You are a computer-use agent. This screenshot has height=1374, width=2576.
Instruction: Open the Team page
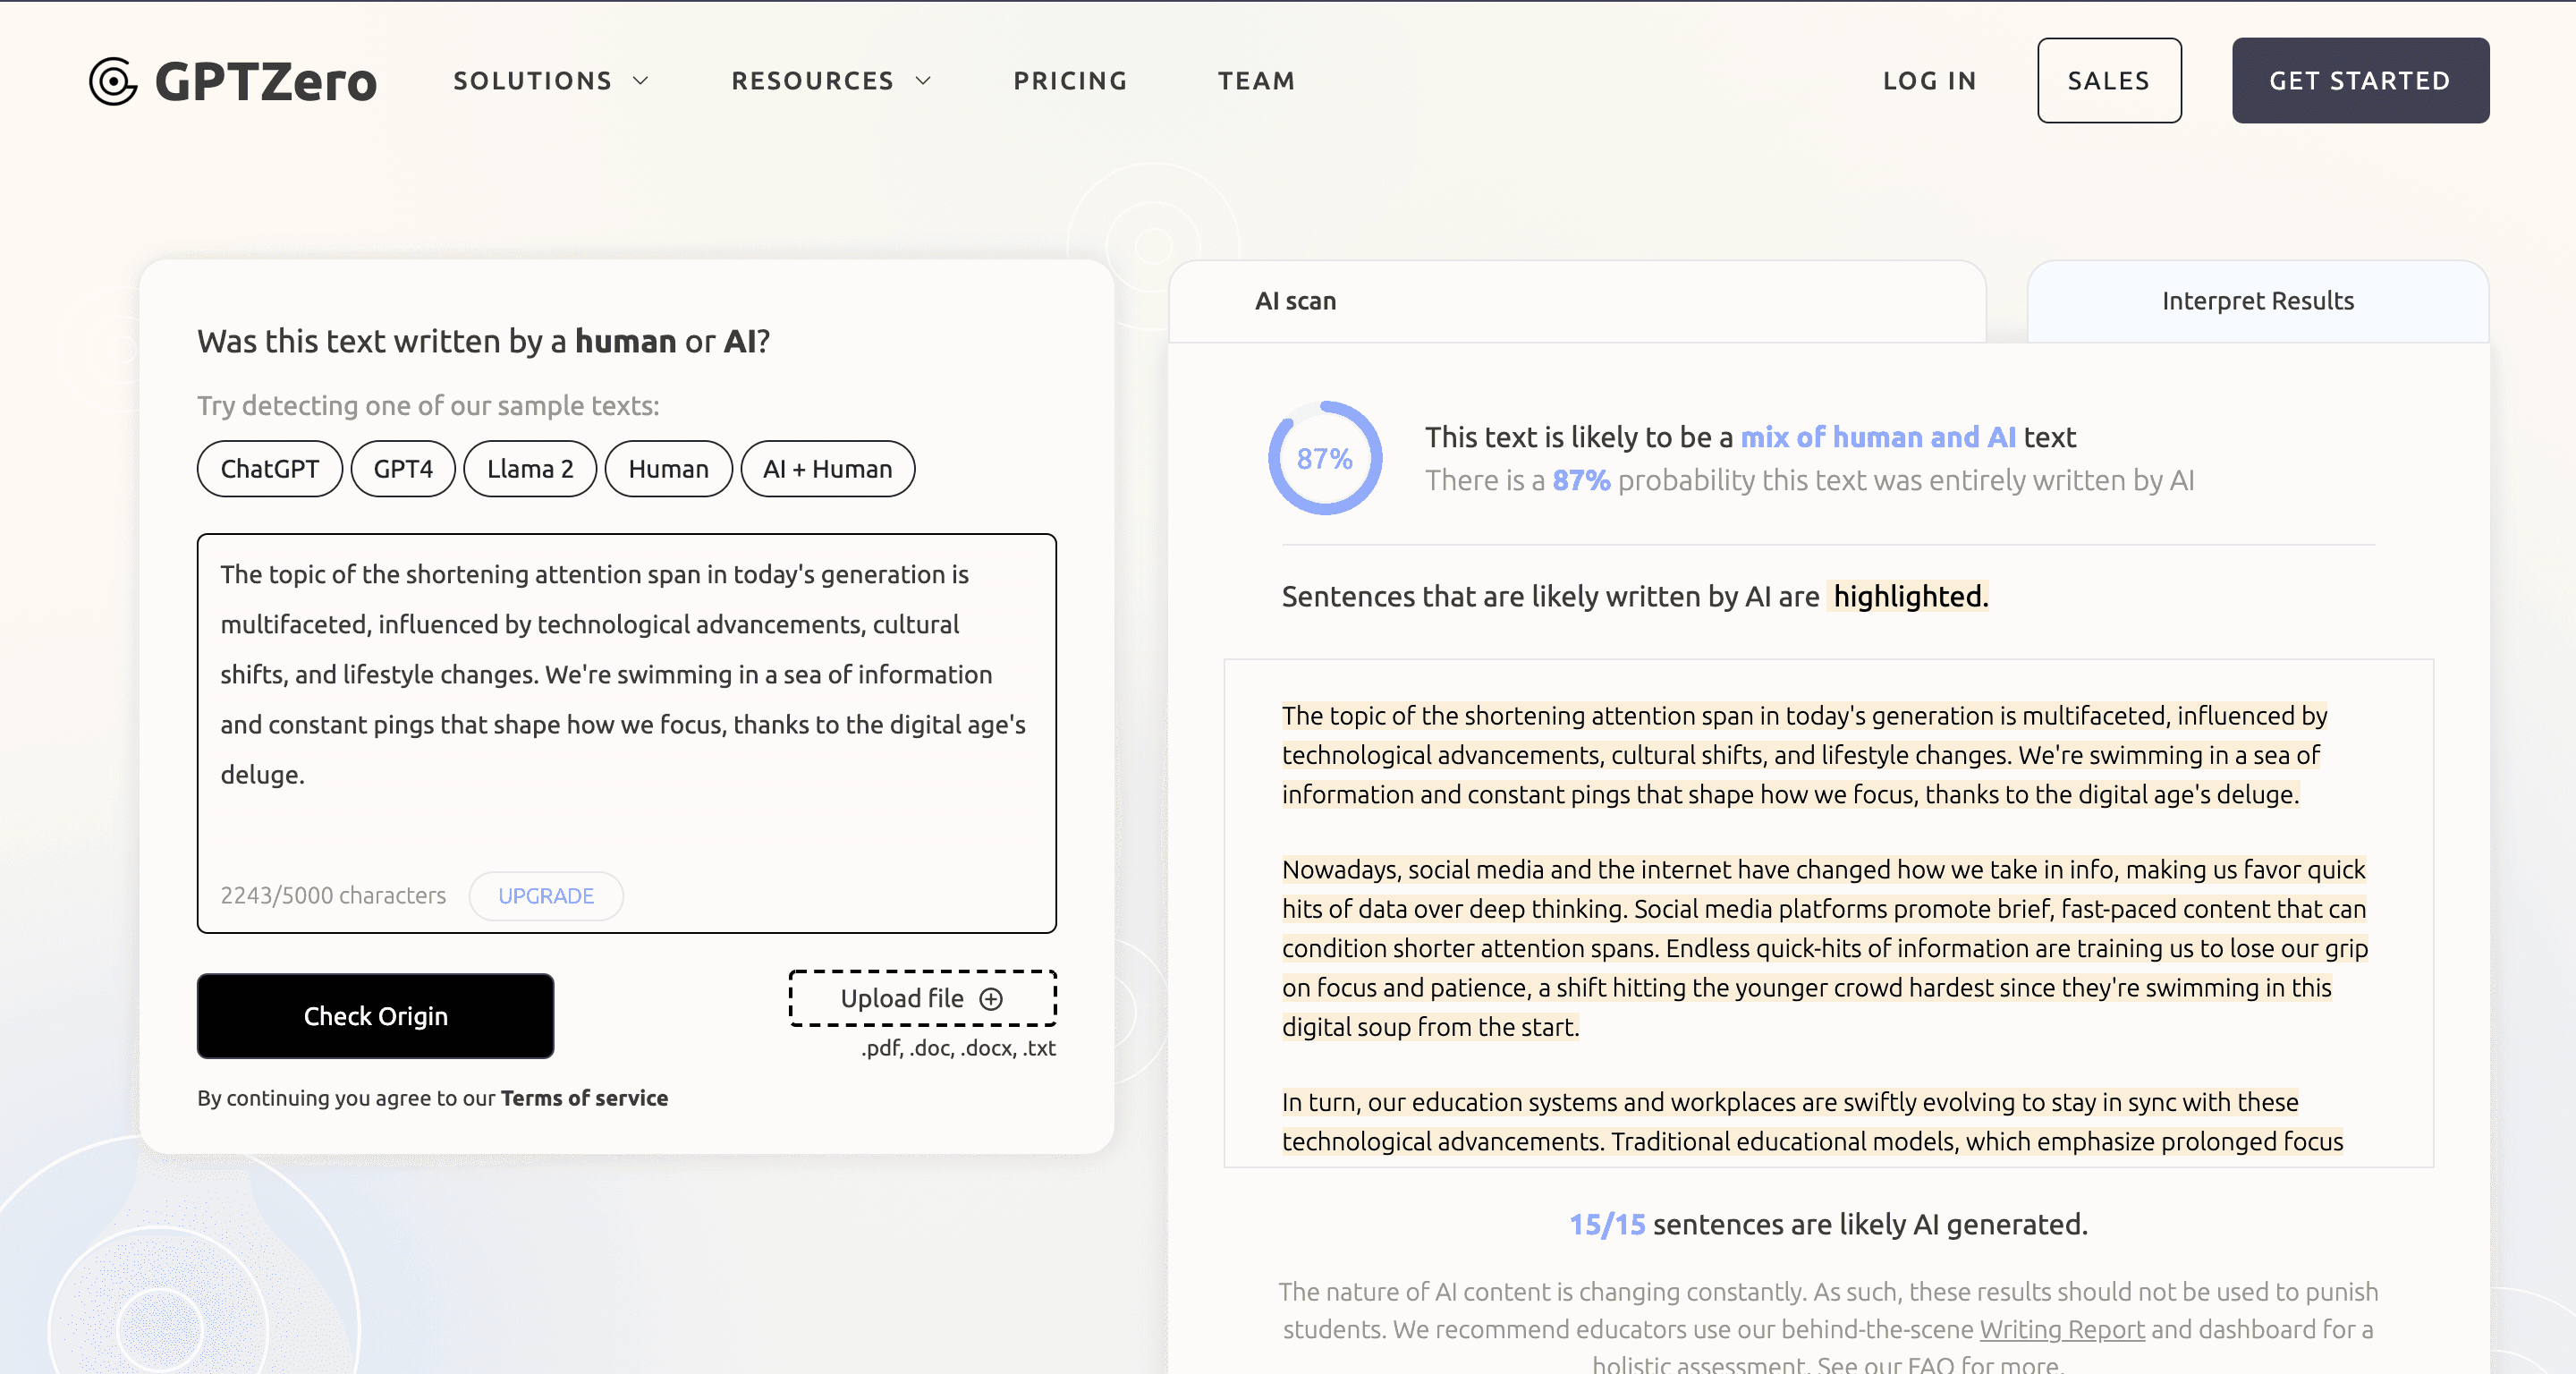(1256, 81)
